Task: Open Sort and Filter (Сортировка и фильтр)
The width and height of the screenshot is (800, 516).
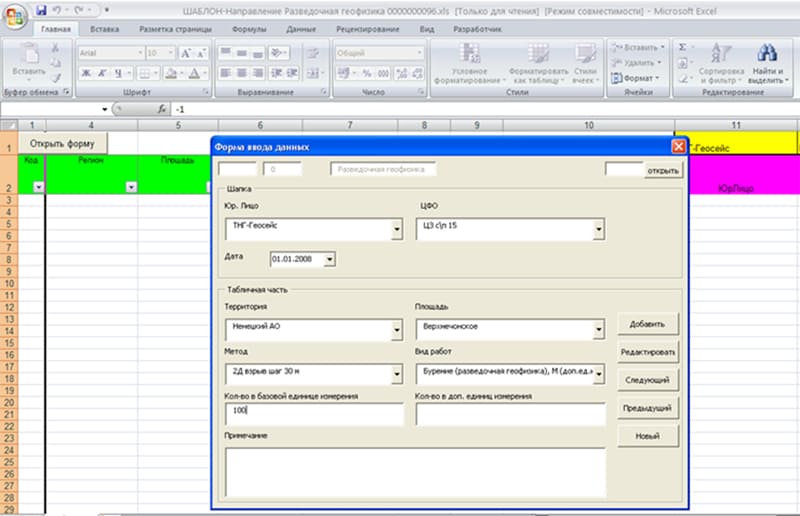Action: click(721, 63)
